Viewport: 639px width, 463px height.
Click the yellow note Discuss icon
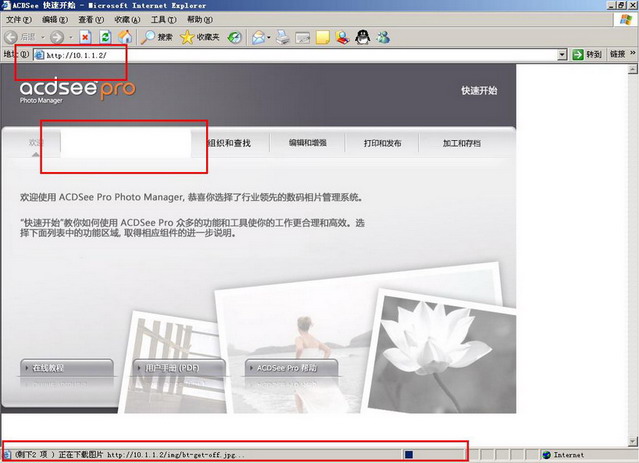pyautogui.click(x=322, y=37)
